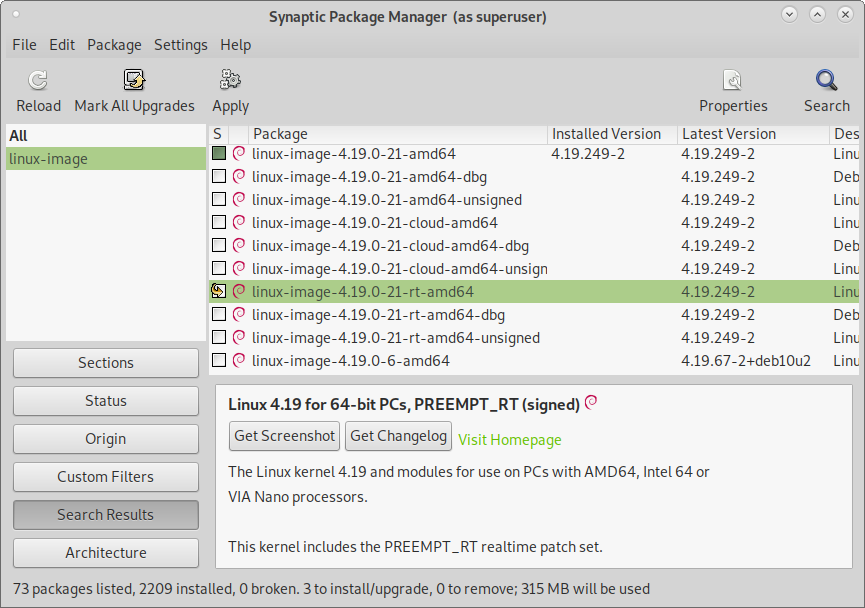Sort by Installed Version column header
This screenshot has height=608, width=865.
612,134
